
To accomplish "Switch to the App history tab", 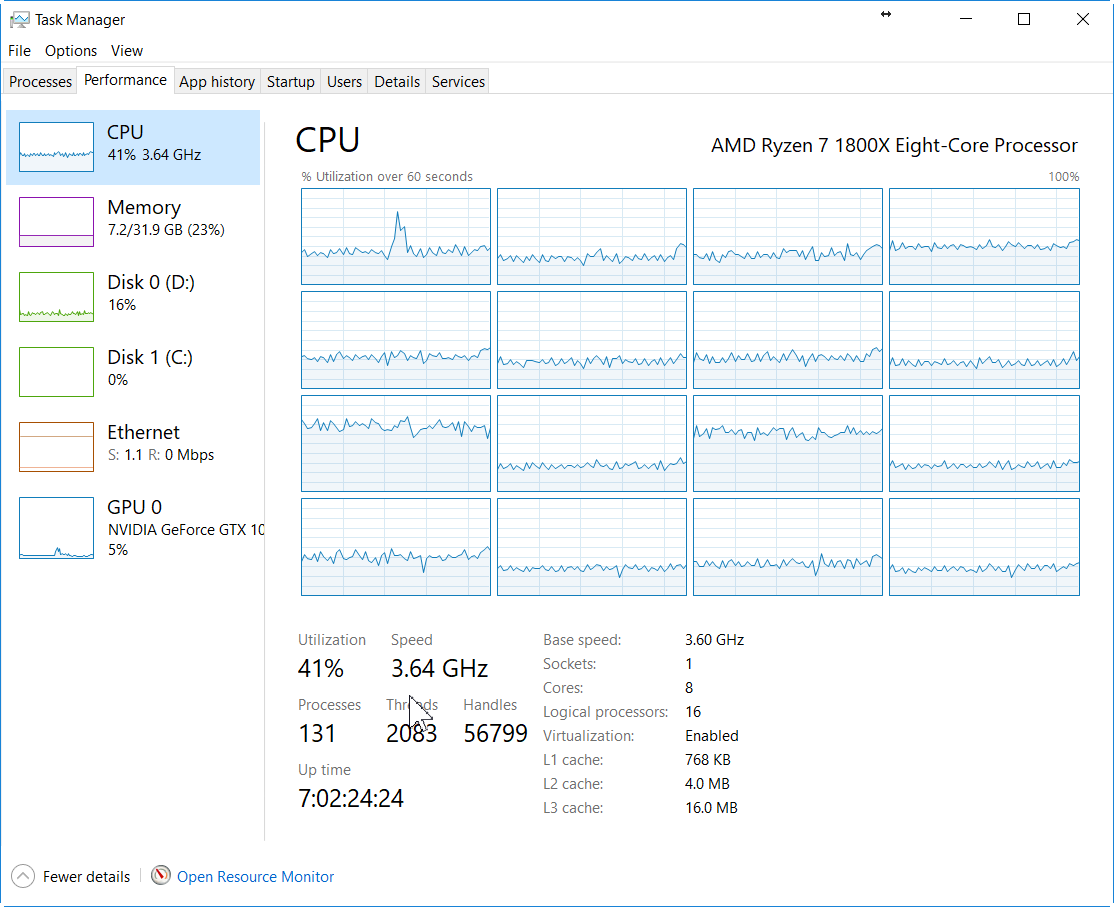I will point(217,82).
